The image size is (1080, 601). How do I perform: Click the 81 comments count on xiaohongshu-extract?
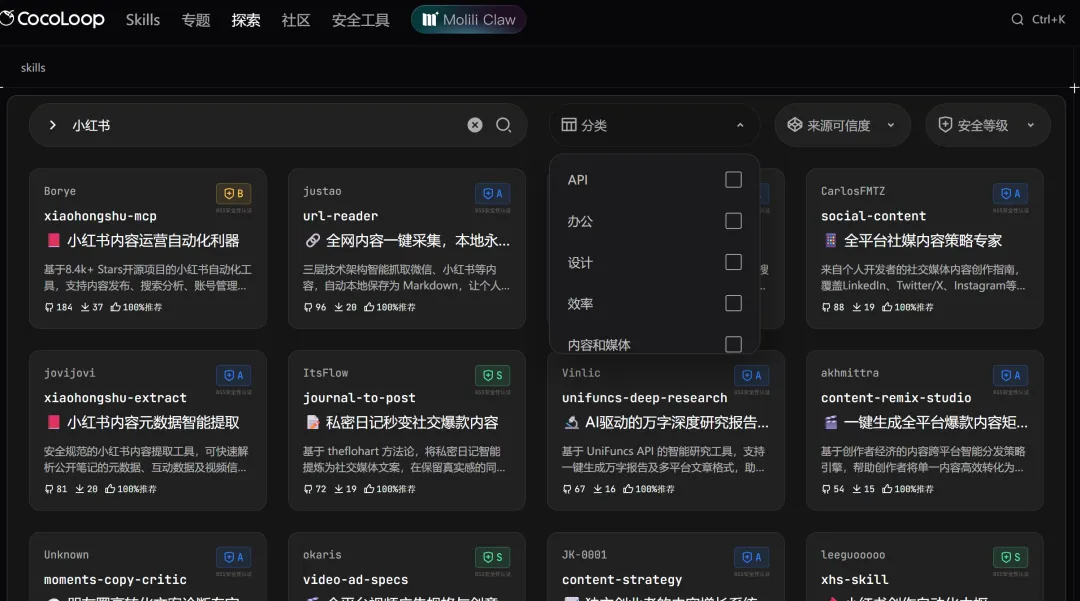pos(56,489)
